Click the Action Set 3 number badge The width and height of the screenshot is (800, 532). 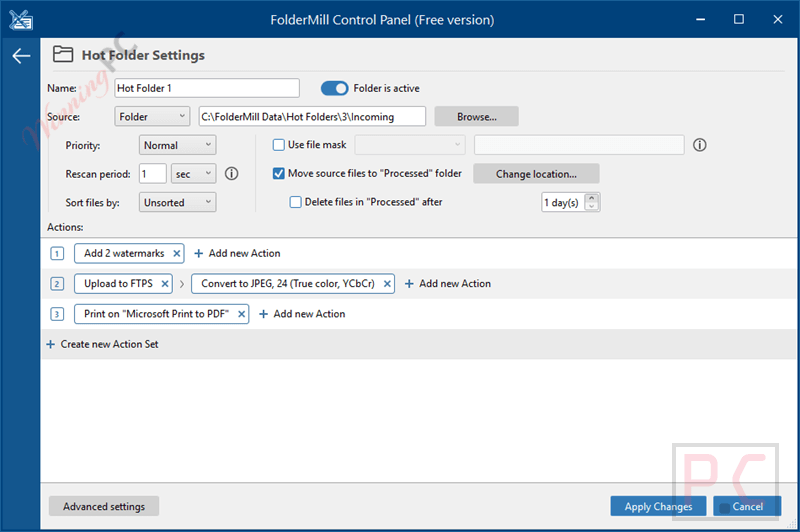pos(57,314)
